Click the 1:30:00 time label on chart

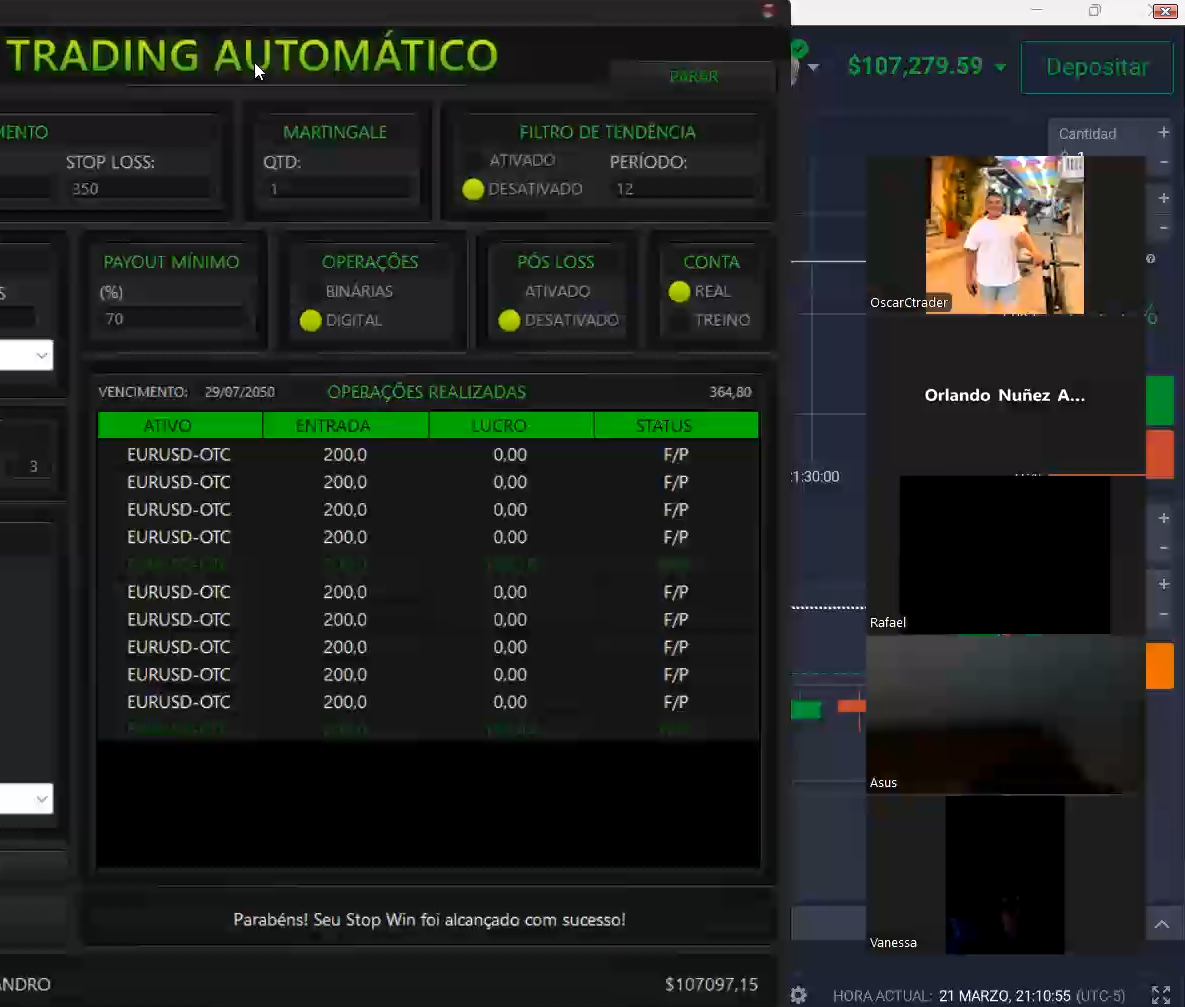(x=815, y=477)
